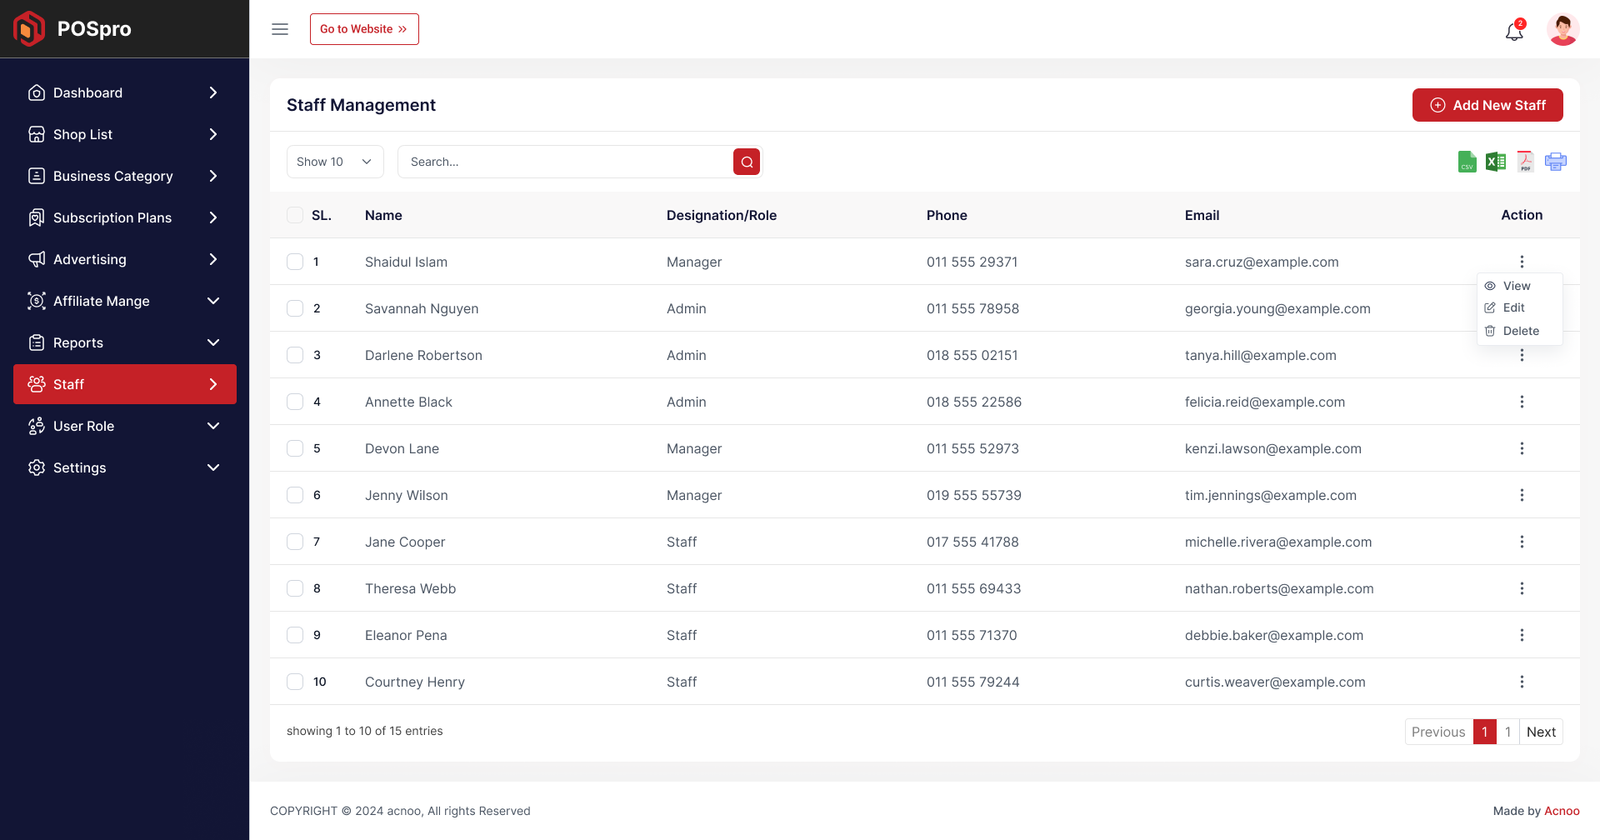Click the red search icon button

746,162
